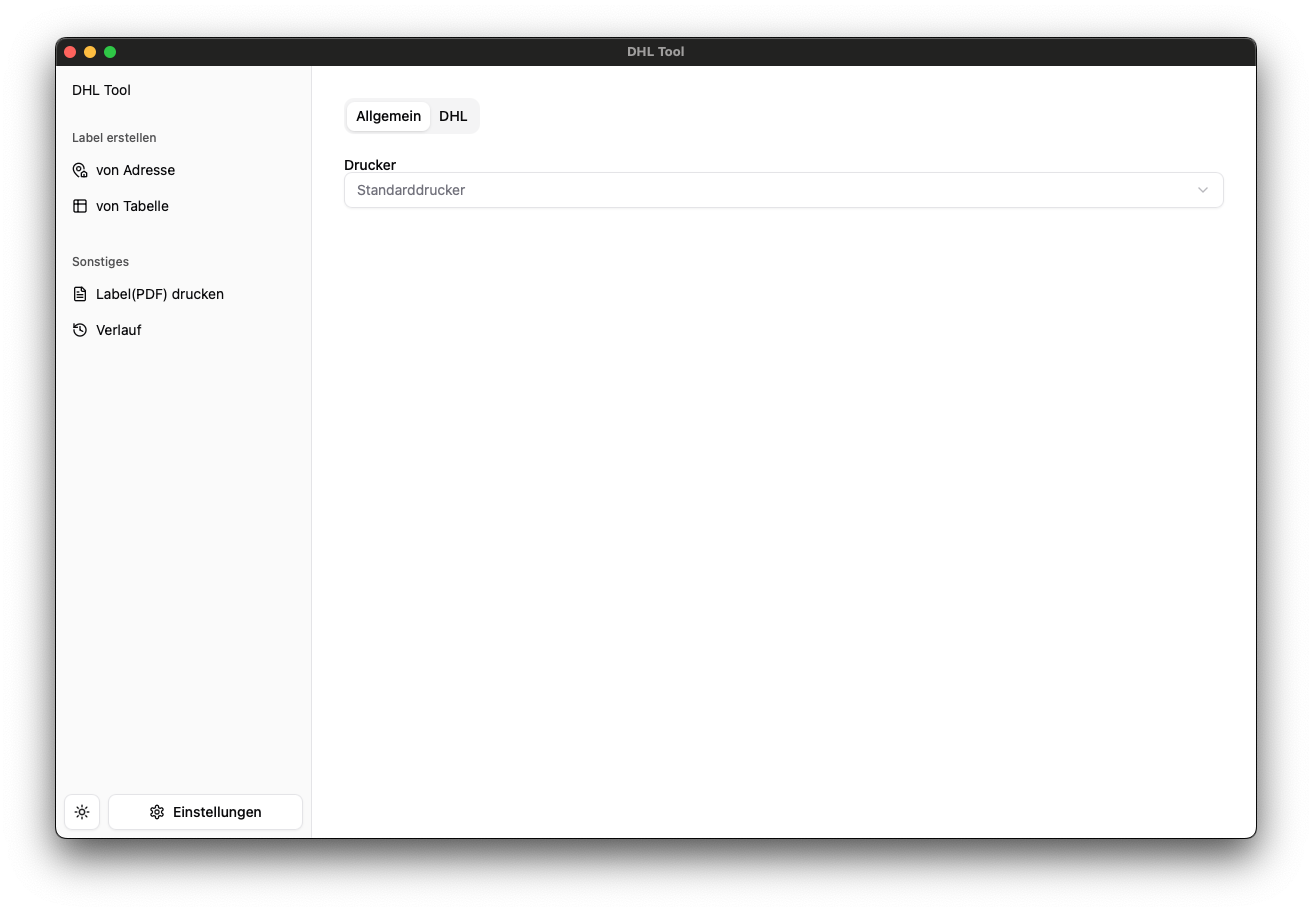Toggle light/dark theme with the sun button
1312x912 pixels.
point(82,812)
